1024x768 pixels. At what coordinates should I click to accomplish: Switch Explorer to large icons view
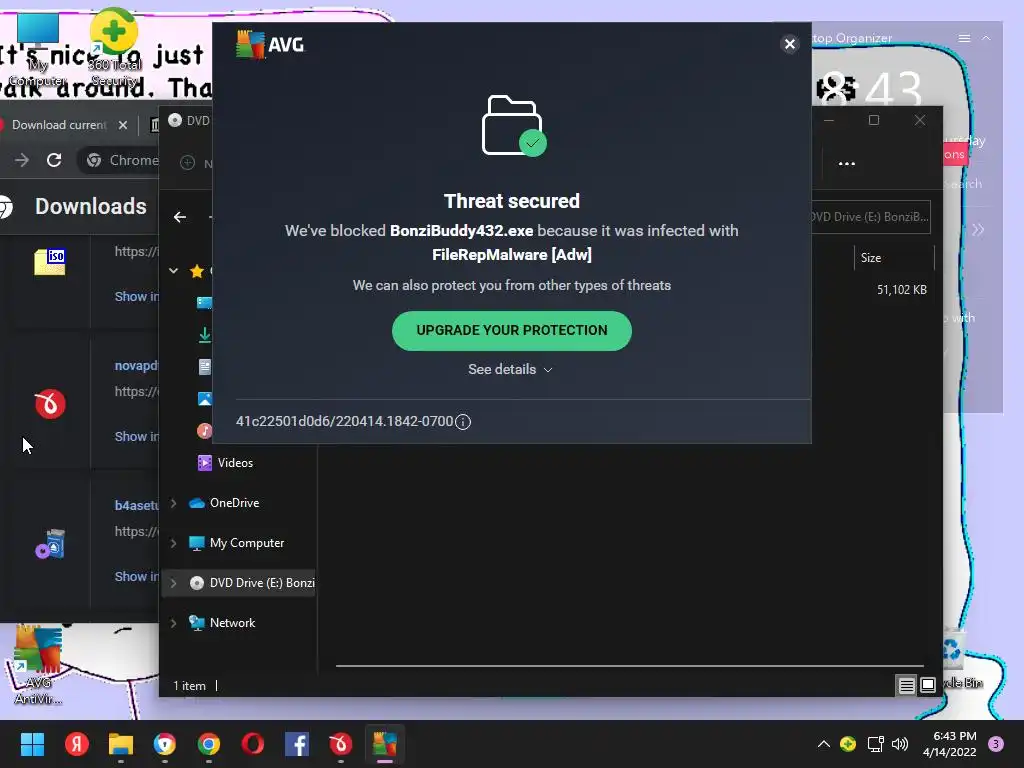[928, 685]
